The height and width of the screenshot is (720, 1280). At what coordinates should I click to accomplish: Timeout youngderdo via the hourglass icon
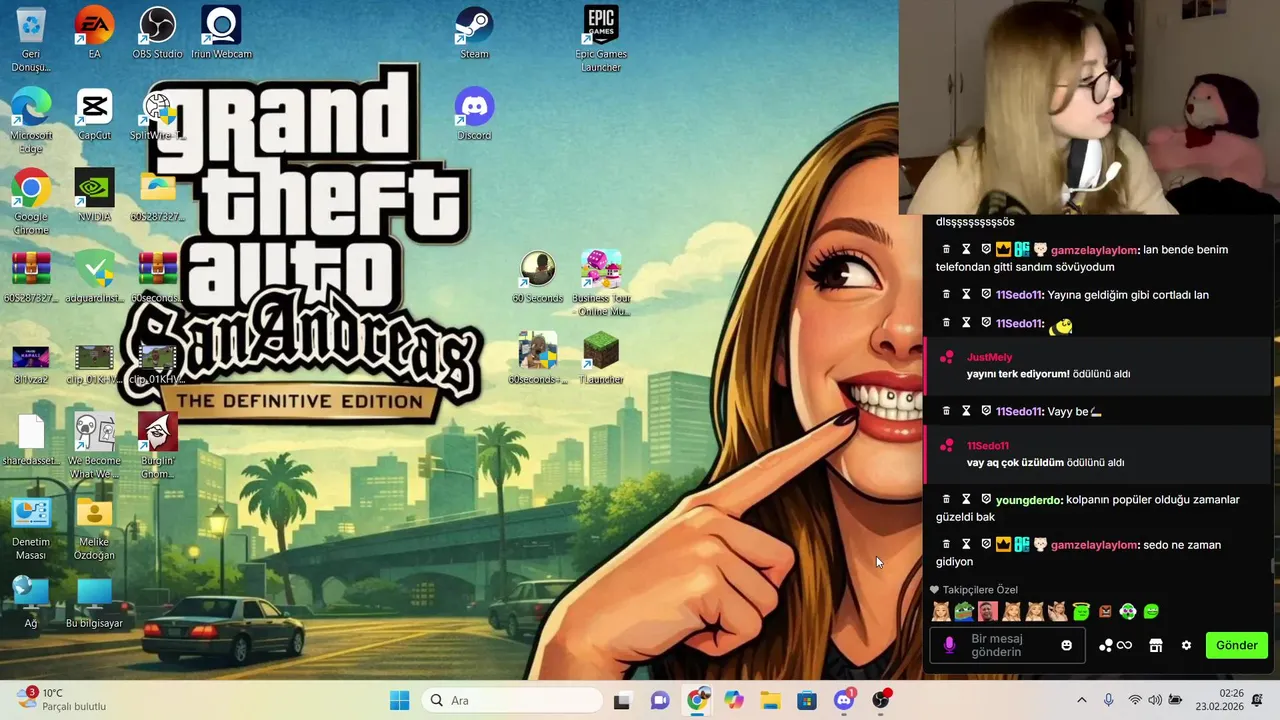point(966,499)
